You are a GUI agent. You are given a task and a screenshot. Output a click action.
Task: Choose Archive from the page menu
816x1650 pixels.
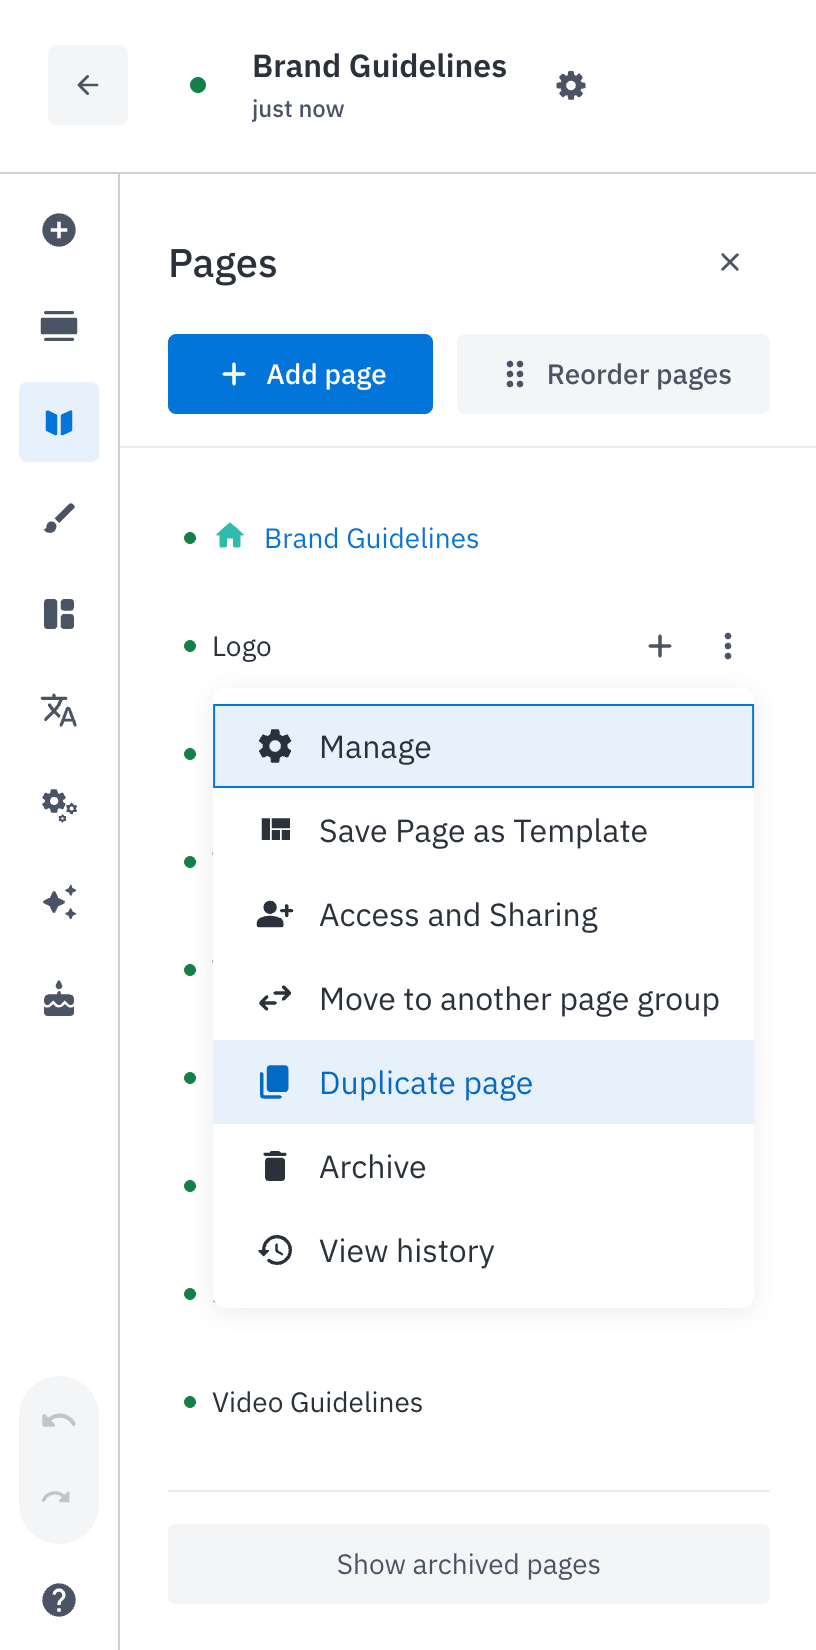pyautogui.click(x=483, y=1167)
